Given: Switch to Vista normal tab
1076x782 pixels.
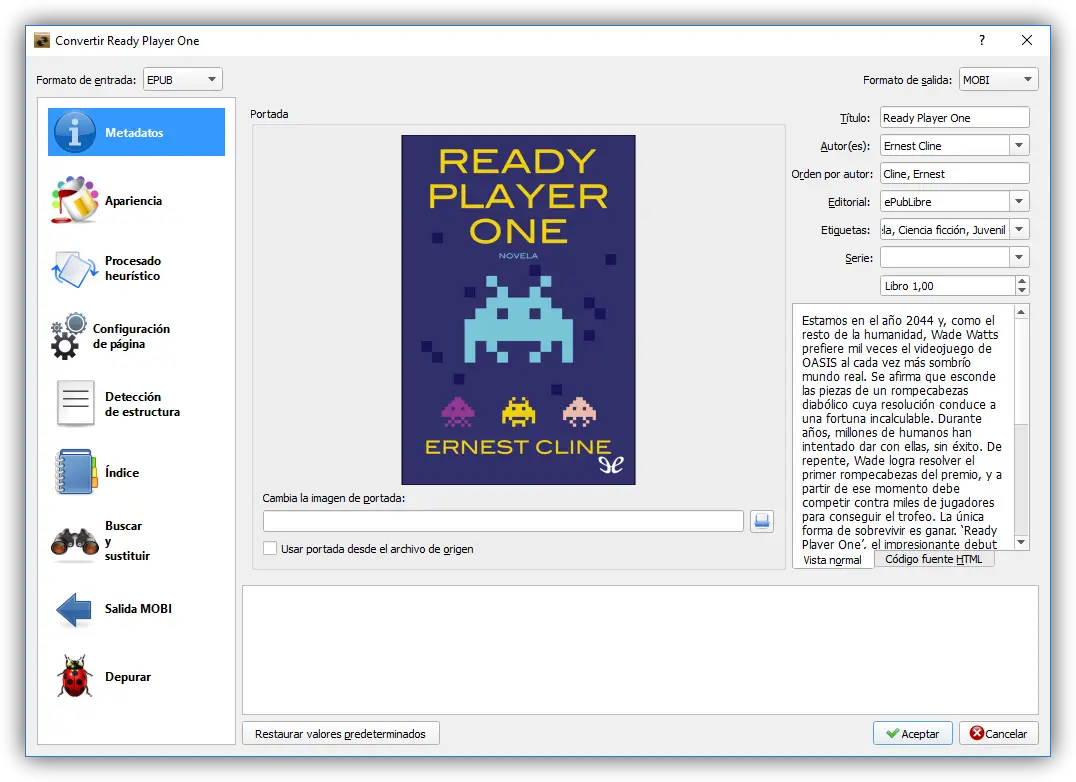Looking at the screenshot, I should 832,560.
